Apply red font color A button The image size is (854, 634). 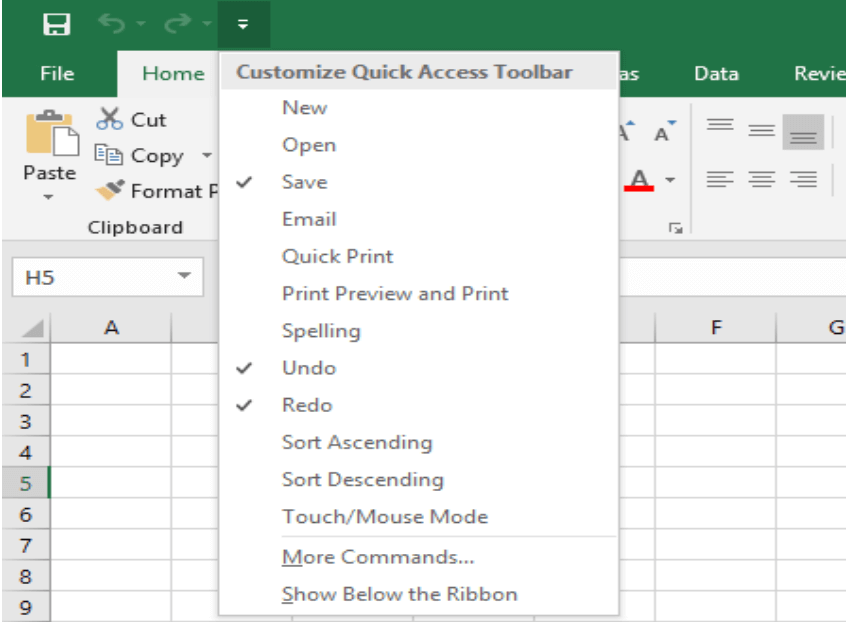(x=639, y=180)
